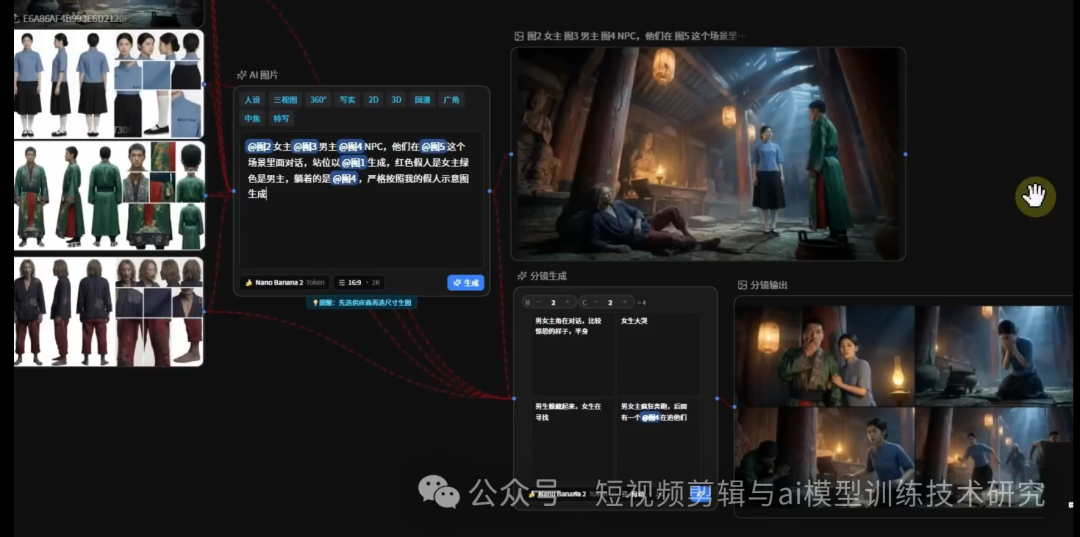The height and width of the screenshot is (537, 1080).
Task: Click the @图5 mention chip in the prompt
Action: click(x=433, y=146)
